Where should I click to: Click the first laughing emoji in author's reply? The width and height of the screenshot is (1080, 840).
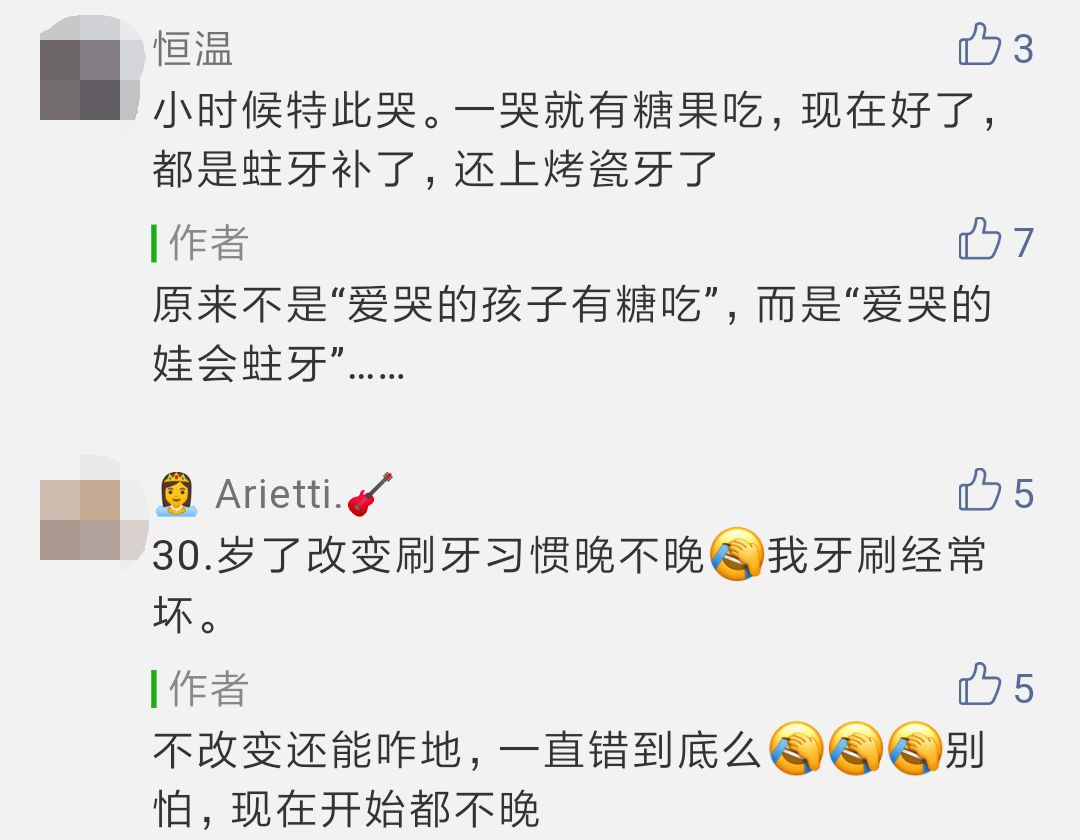[x=796, y=748]
